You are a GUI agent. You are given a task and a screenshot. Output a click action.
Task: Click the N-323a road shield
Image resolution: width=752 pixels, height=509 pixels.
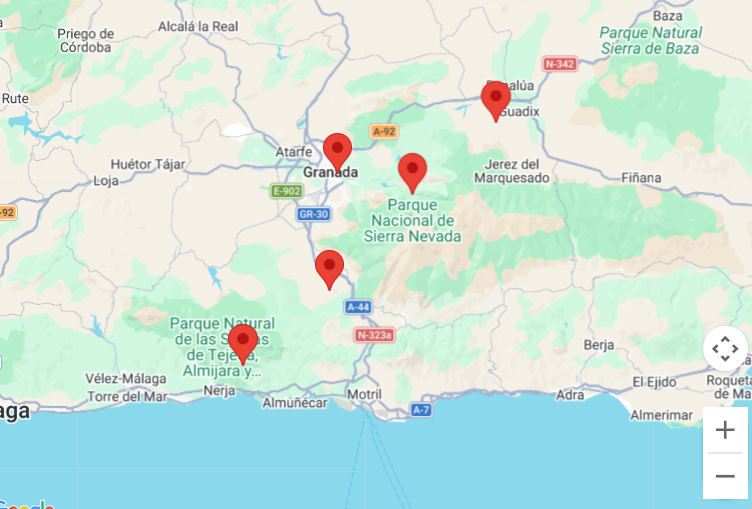pos(374,335)
